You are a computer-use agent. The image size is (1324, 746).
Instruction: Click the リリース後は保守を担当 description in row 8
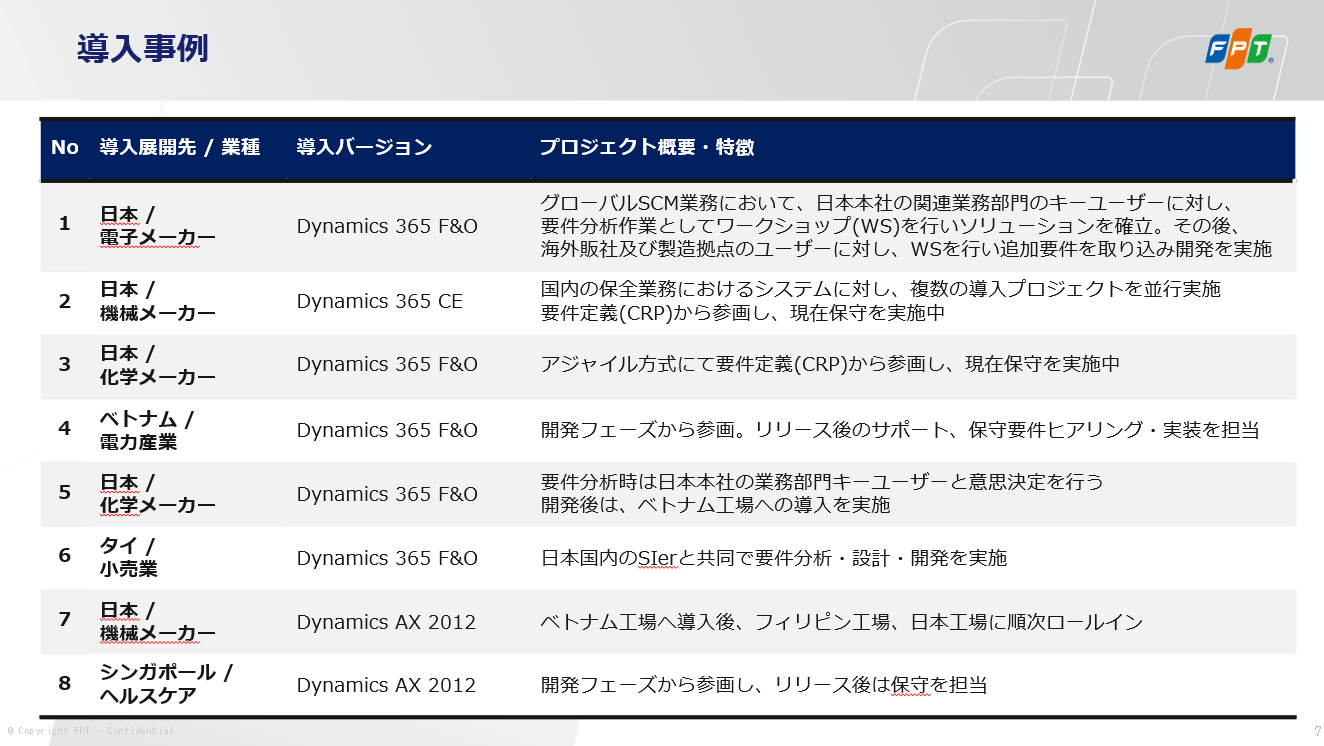coord(764,685)
